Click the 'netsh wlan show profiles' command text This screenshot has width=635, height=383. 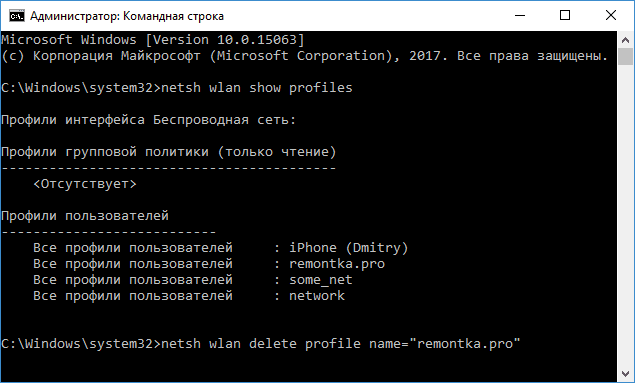click(x=257, y=88)
